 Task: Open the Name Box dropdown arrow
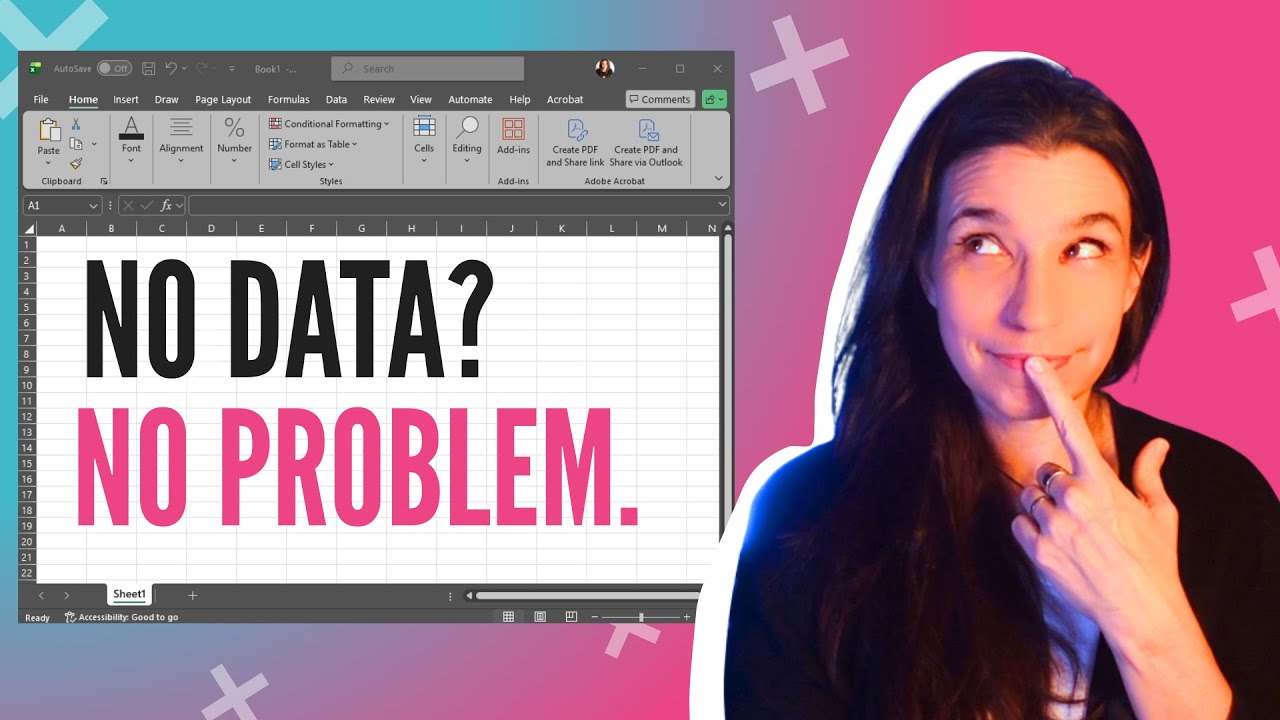coord(94,205)
